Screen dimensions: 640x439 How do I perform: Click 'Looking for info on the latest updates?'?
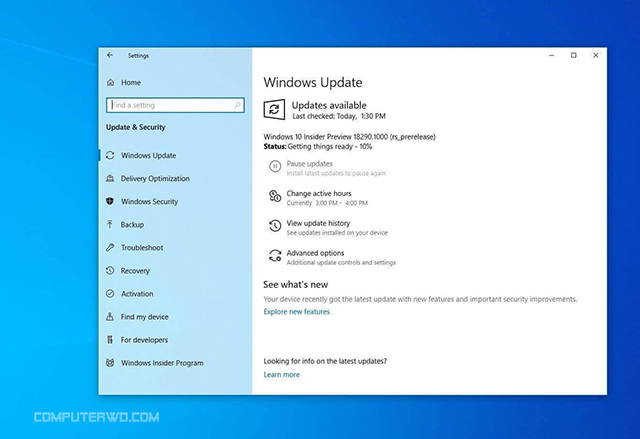coord(325,361)
